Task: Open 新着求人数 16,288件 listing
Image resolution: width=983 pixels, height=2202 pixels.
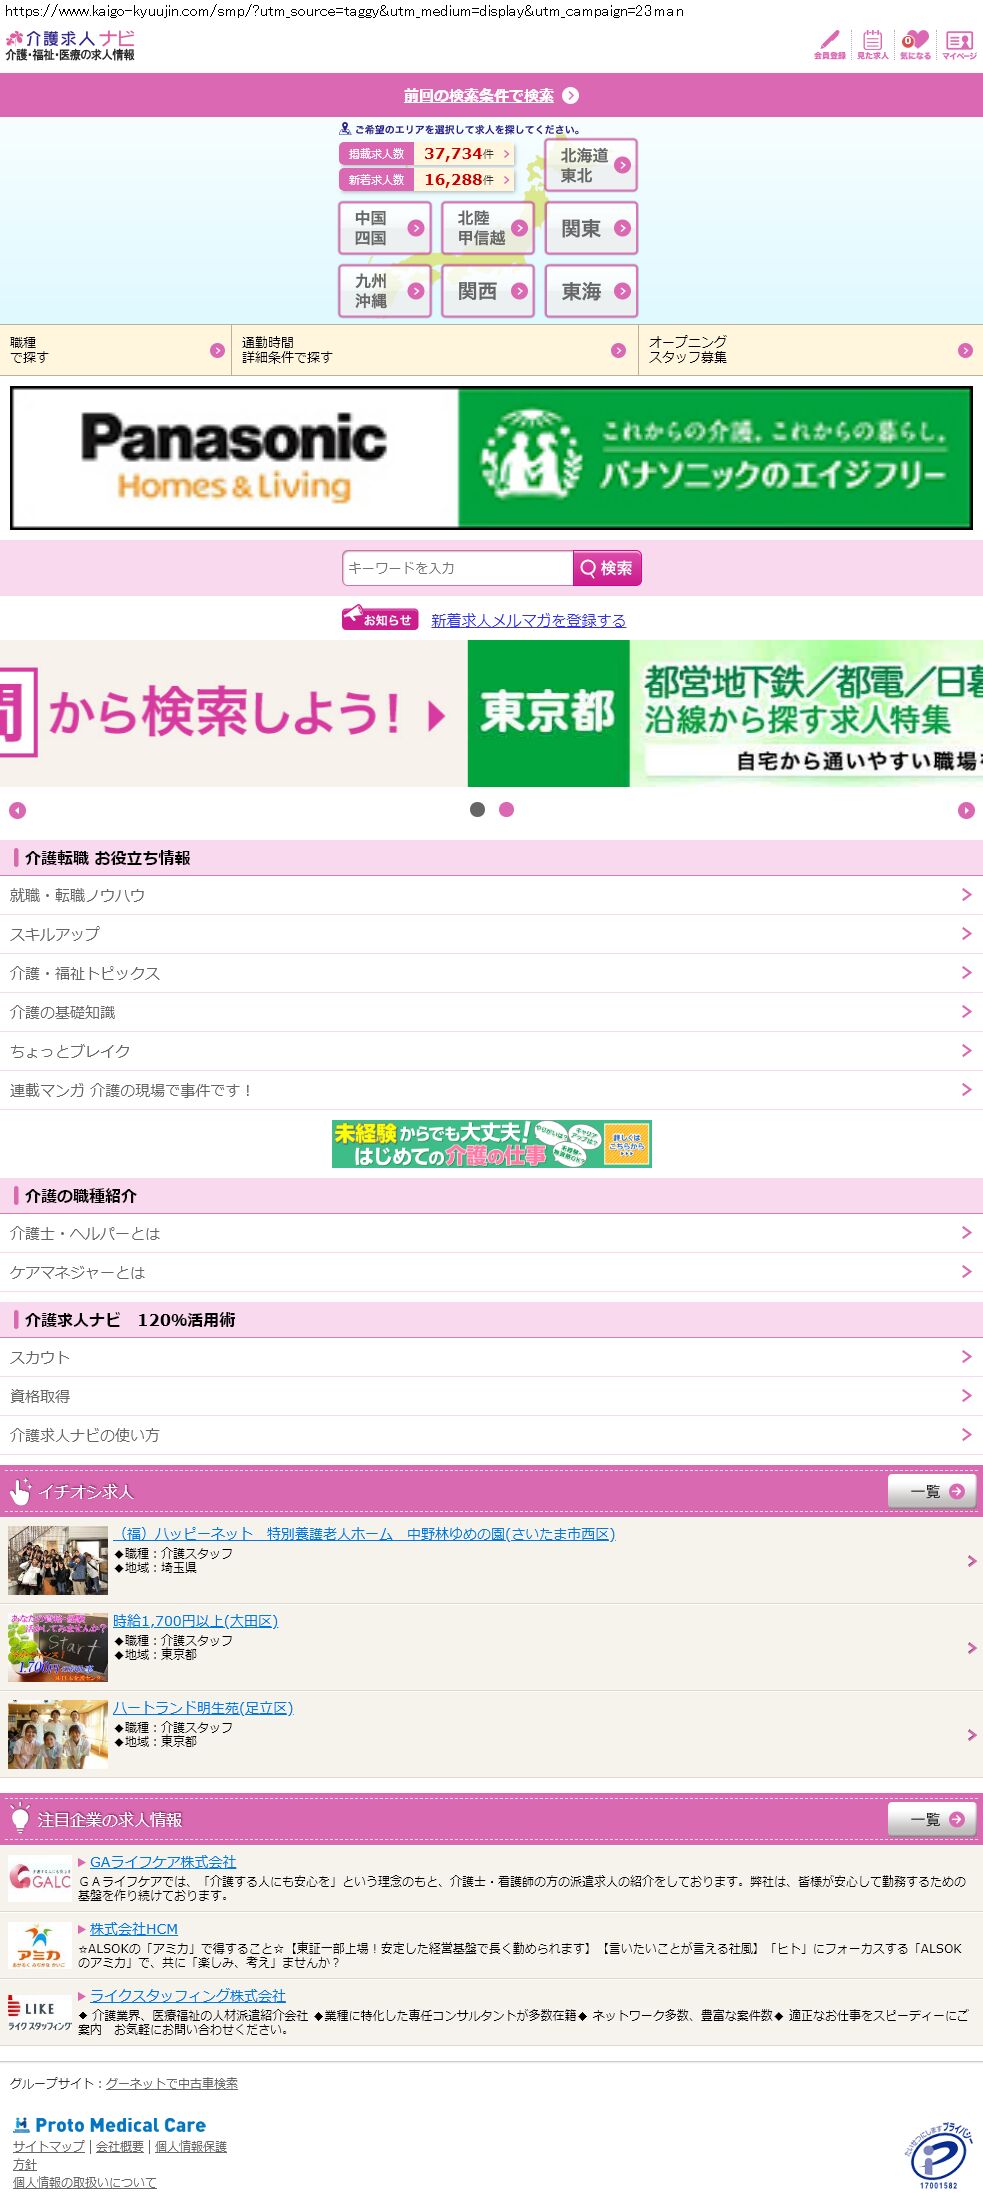Action: click(x=427, y=180)
